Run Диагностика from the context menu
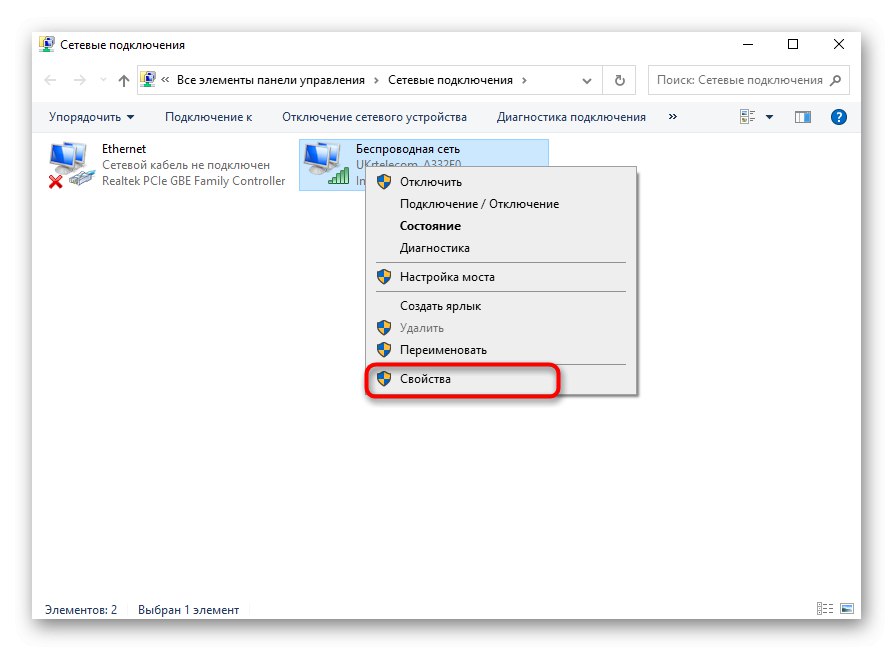893x651 pixels. (x=501, y=248)
